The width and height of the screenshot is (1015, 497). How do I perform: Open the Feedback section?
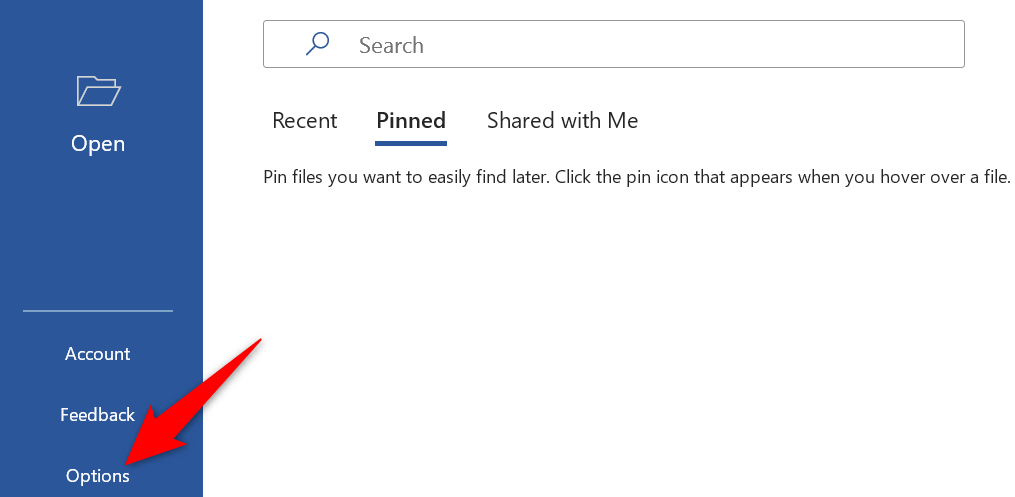[98, 415]
